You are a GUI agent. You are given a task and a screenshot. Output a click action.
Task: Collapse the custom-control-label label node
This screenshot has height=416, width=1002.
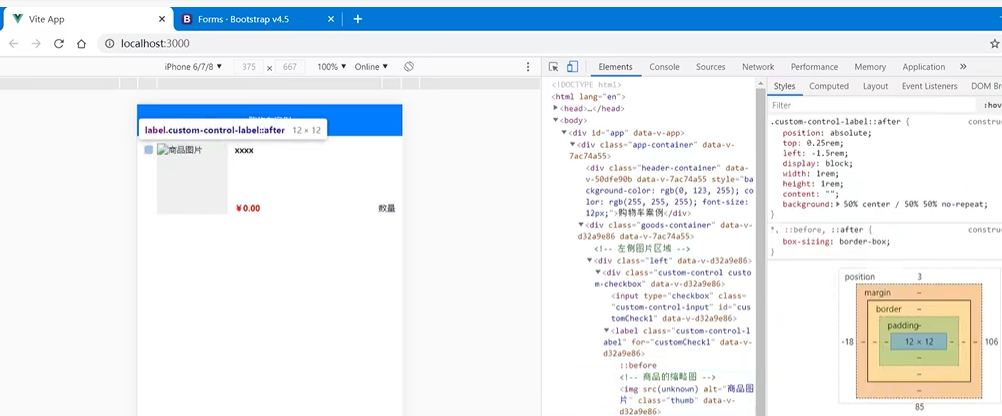[x=606, y=331]
